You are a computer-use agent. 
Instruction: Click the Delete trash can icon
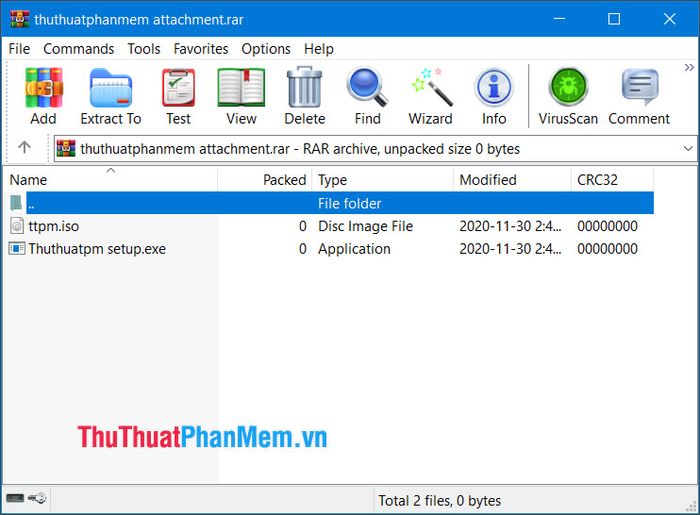304,87
